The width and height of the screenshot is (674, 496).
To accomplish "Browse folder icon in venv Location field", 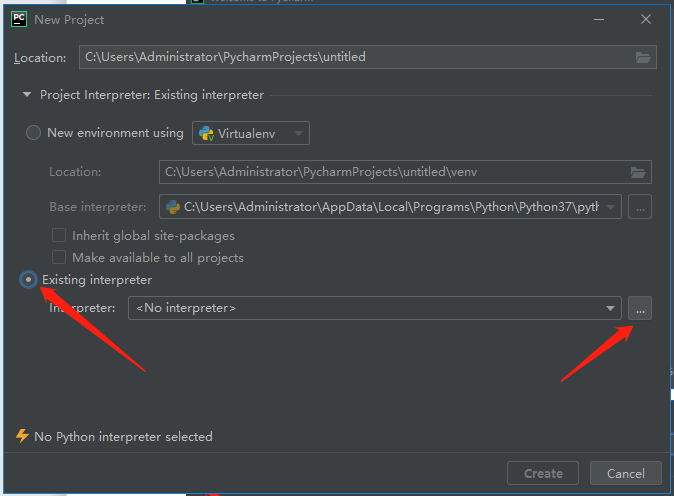I will coord(638,172).
